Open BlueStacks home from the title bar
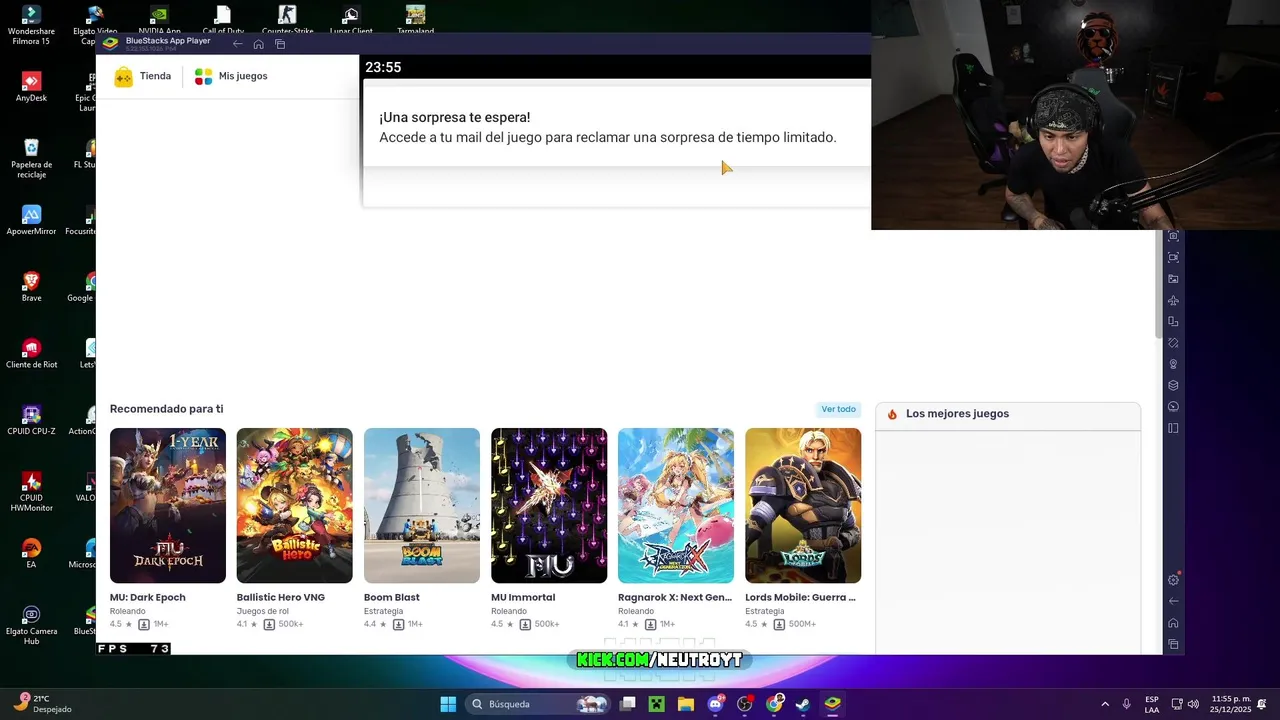Image resolution: width=1280 pixels, height=720 pixels. 258,44
